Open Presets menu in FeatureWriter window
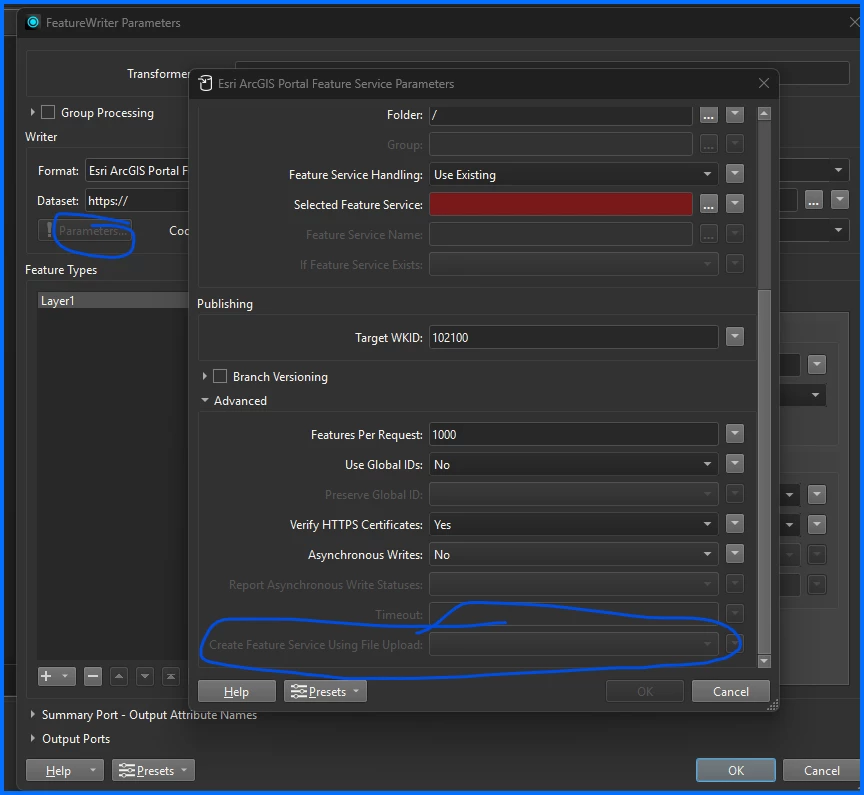This screenshot has height=795, width=864. pos(153,770)
